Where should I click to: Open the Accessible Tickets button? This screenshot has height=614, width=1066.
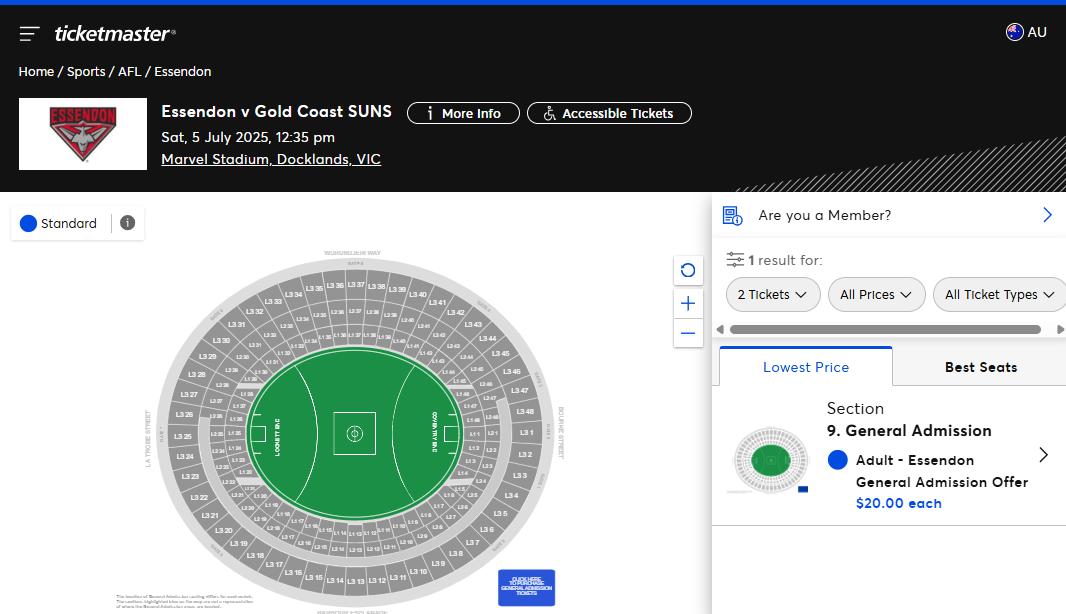pos(609,114)
